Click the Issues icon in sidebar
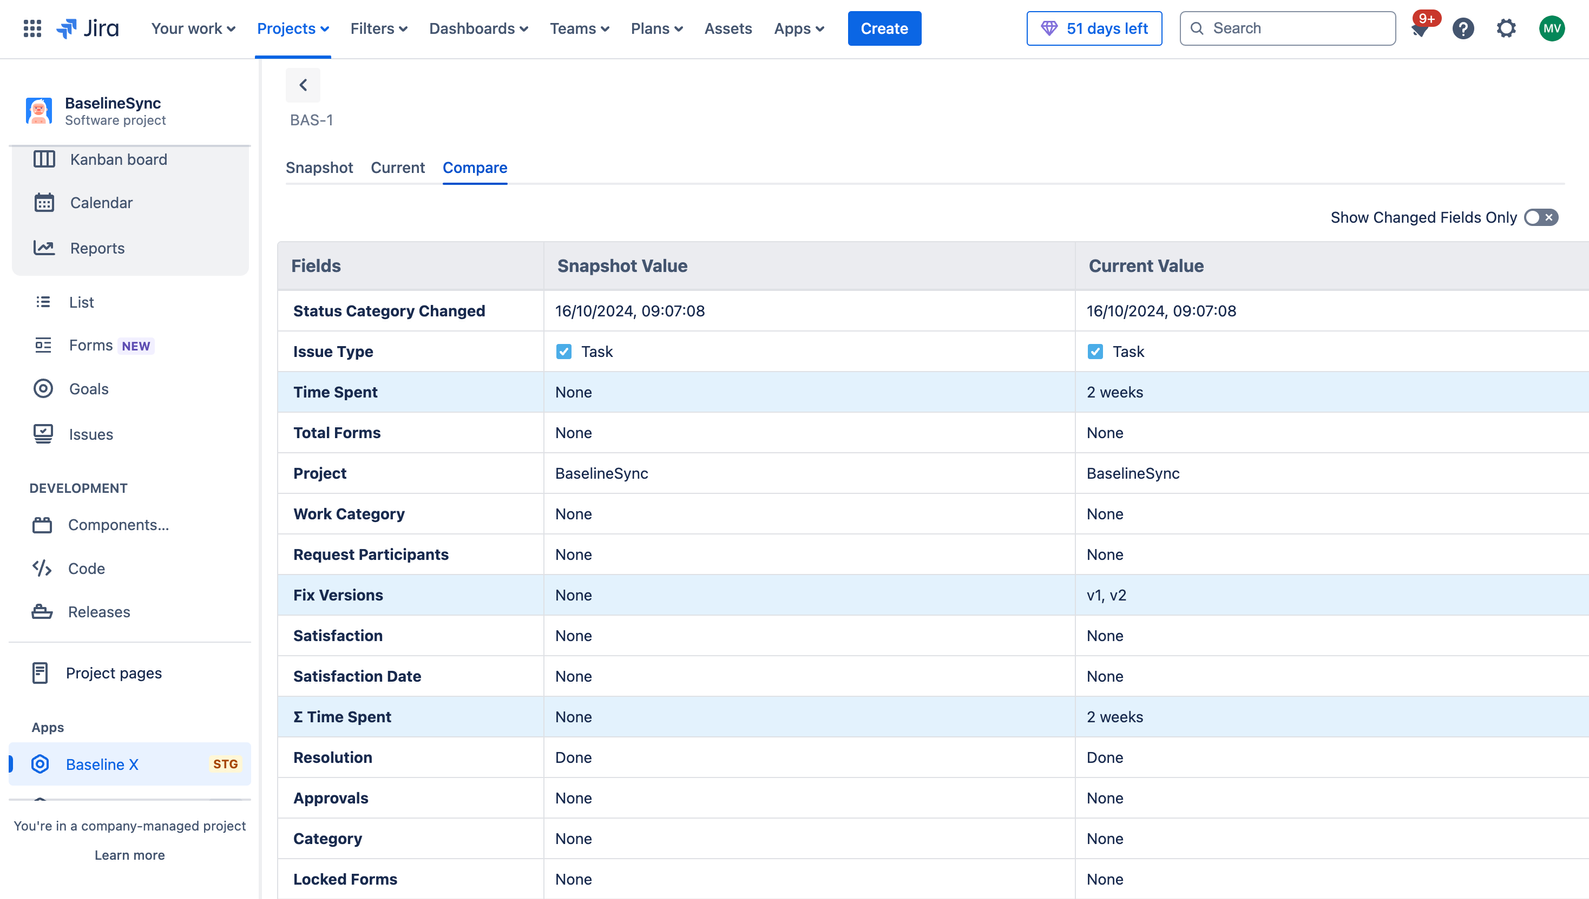This screenshot has height=899, width=1589. pos(43,434)
